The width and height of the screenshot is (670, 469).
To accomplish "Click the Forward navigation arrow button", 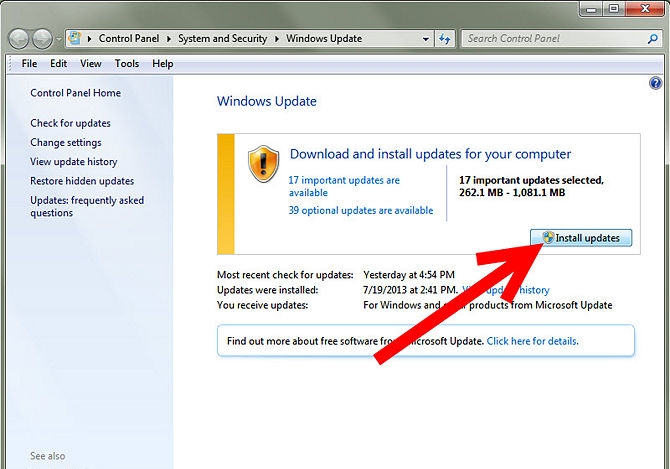I will pyautogui.click(x=42, y=39).
